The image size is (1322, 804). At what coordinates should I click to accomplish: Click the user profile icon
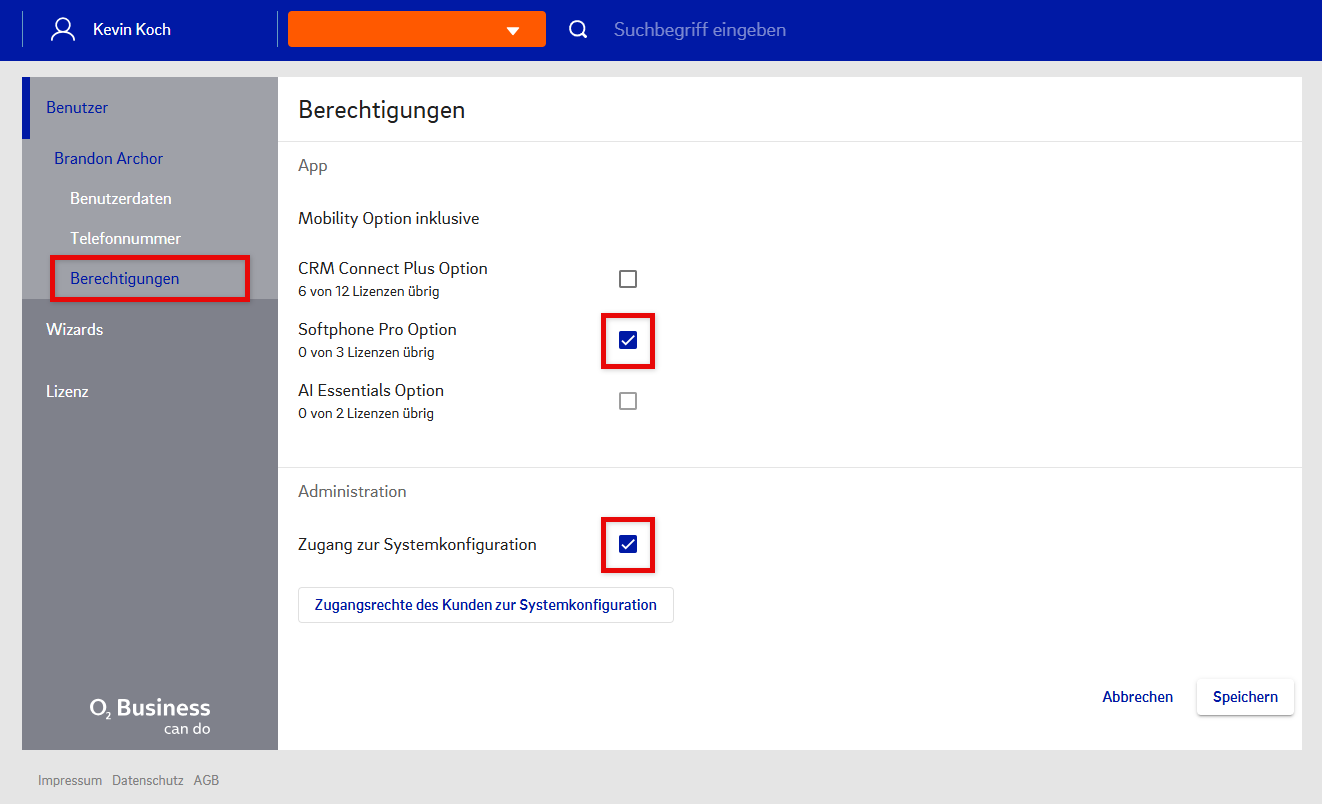(x=63, y=29)
